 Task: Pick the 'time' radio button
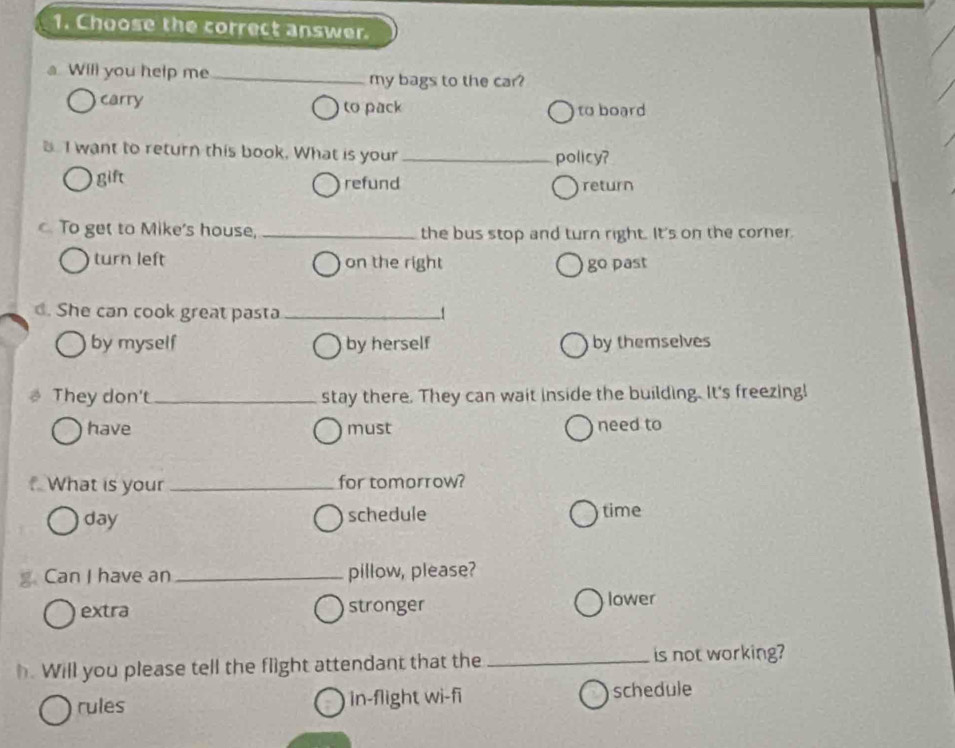pos(584,513)
